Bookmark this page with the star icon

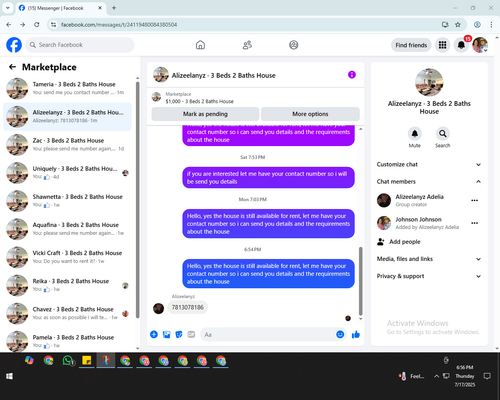pyautogui.click(x=458, y=24)
